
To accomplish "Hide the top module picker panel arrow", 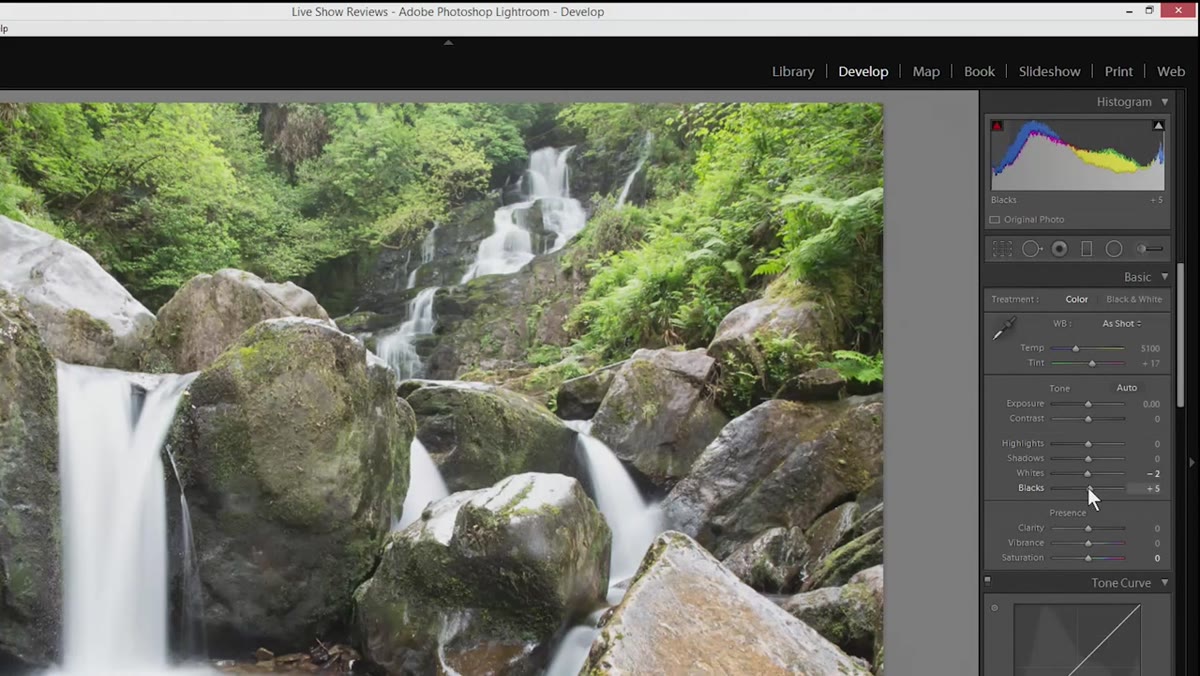I will [x=448, y=43].
